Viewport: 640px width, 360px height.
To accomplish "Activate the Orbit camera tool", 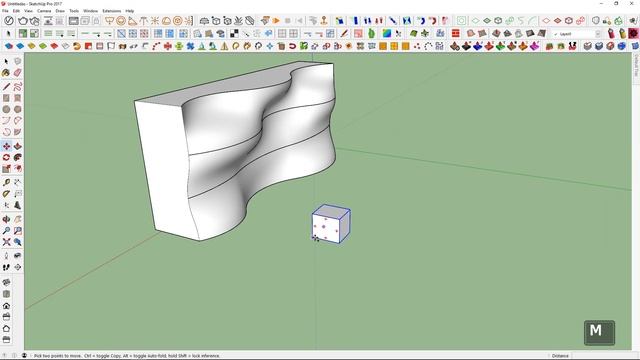I will point(6,220).
